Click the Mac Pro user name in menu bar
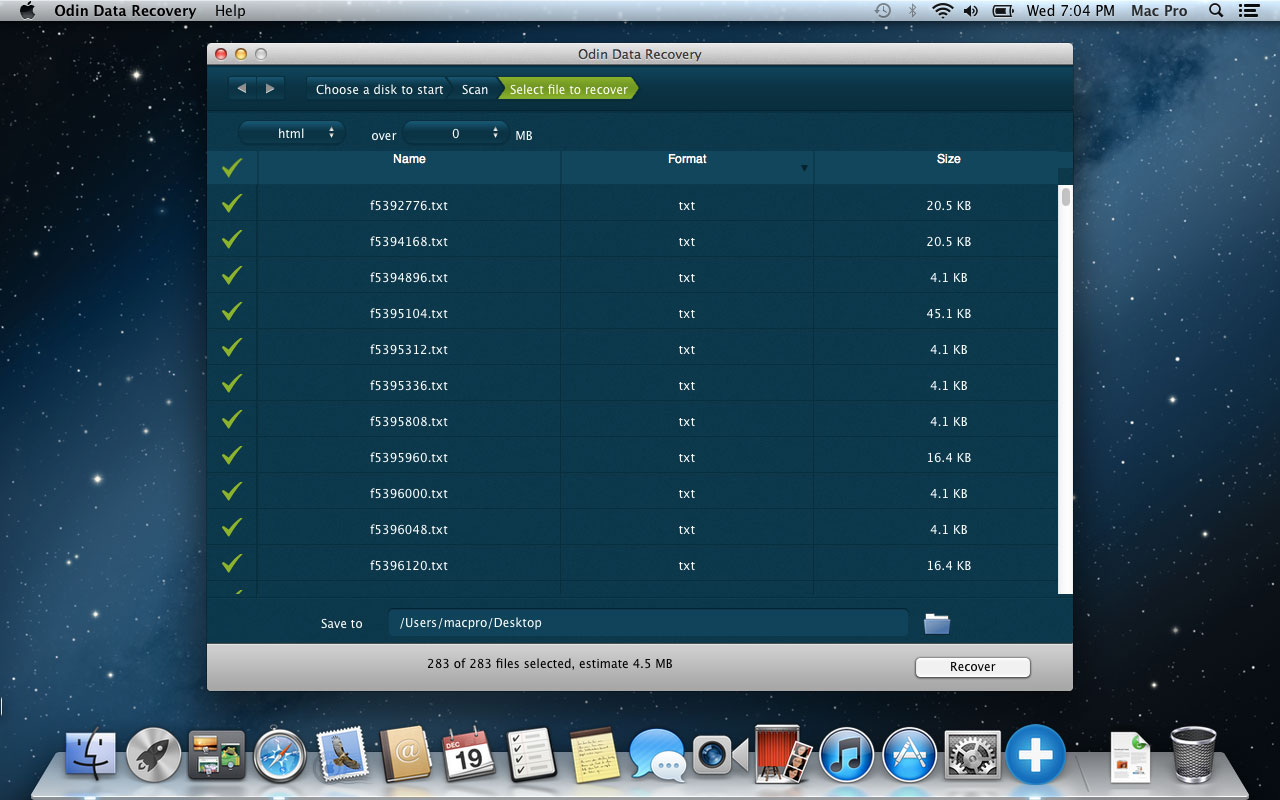 coord(1159,11)
